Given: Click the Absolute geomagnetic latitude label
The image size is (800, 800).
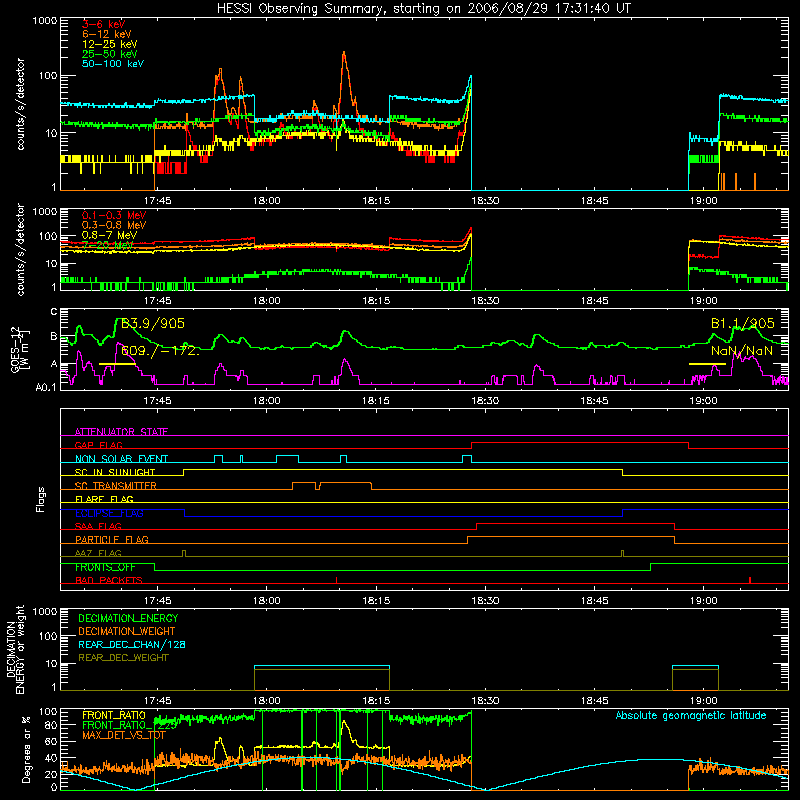Looking at the screenshot, I should click(x=691, y=716).
